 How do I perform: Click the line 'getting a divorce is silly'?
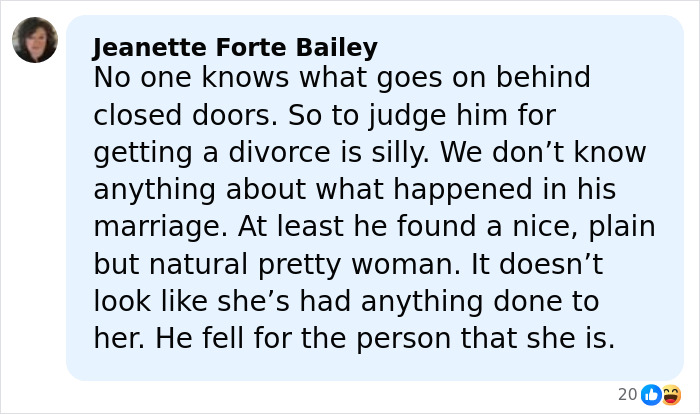[x=370, y=153]
